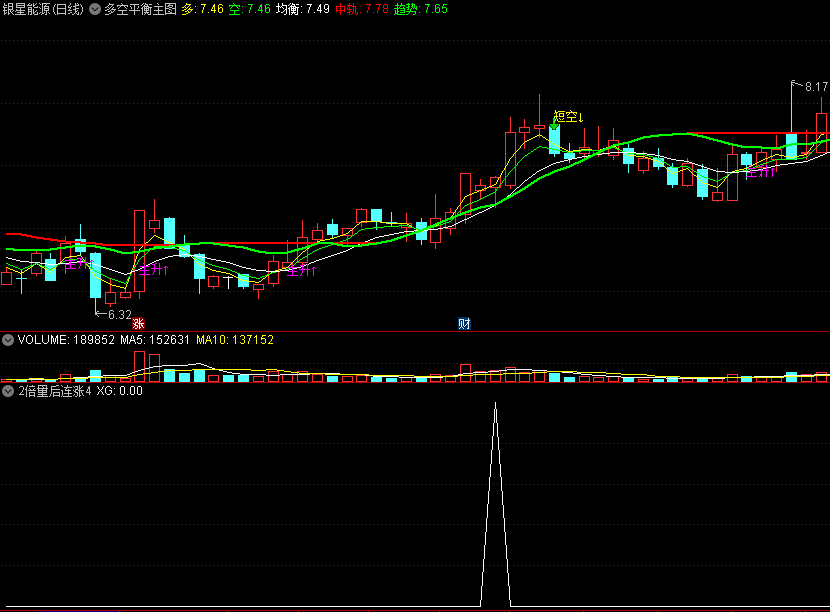Image resolution: width=830 pixels, height=612 pixels.
Task: Open the main chart indicator dropdown arrow
Action: click(x=95, y=9)
